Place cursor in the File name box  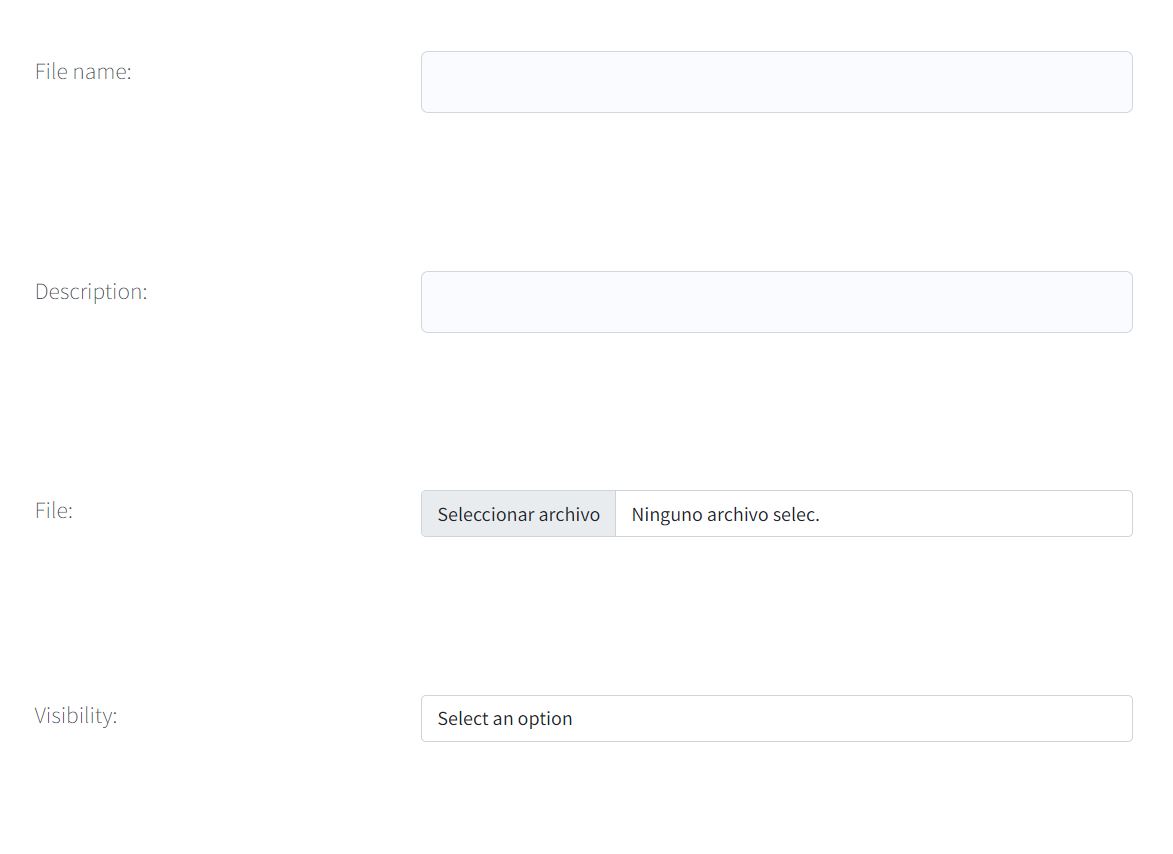pyautogui.click(x=776, y=82)
